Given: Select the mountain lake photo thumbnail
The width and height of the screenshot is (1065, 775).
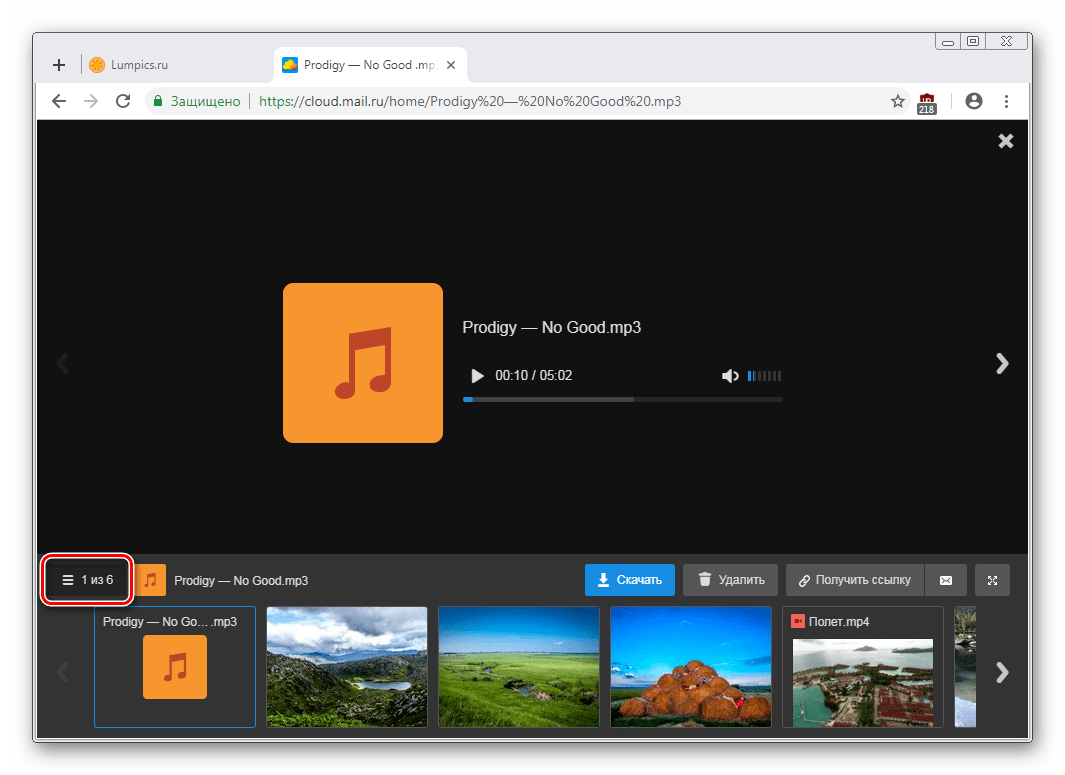Looking at the screenshot, I should click(x=347, y=667).
